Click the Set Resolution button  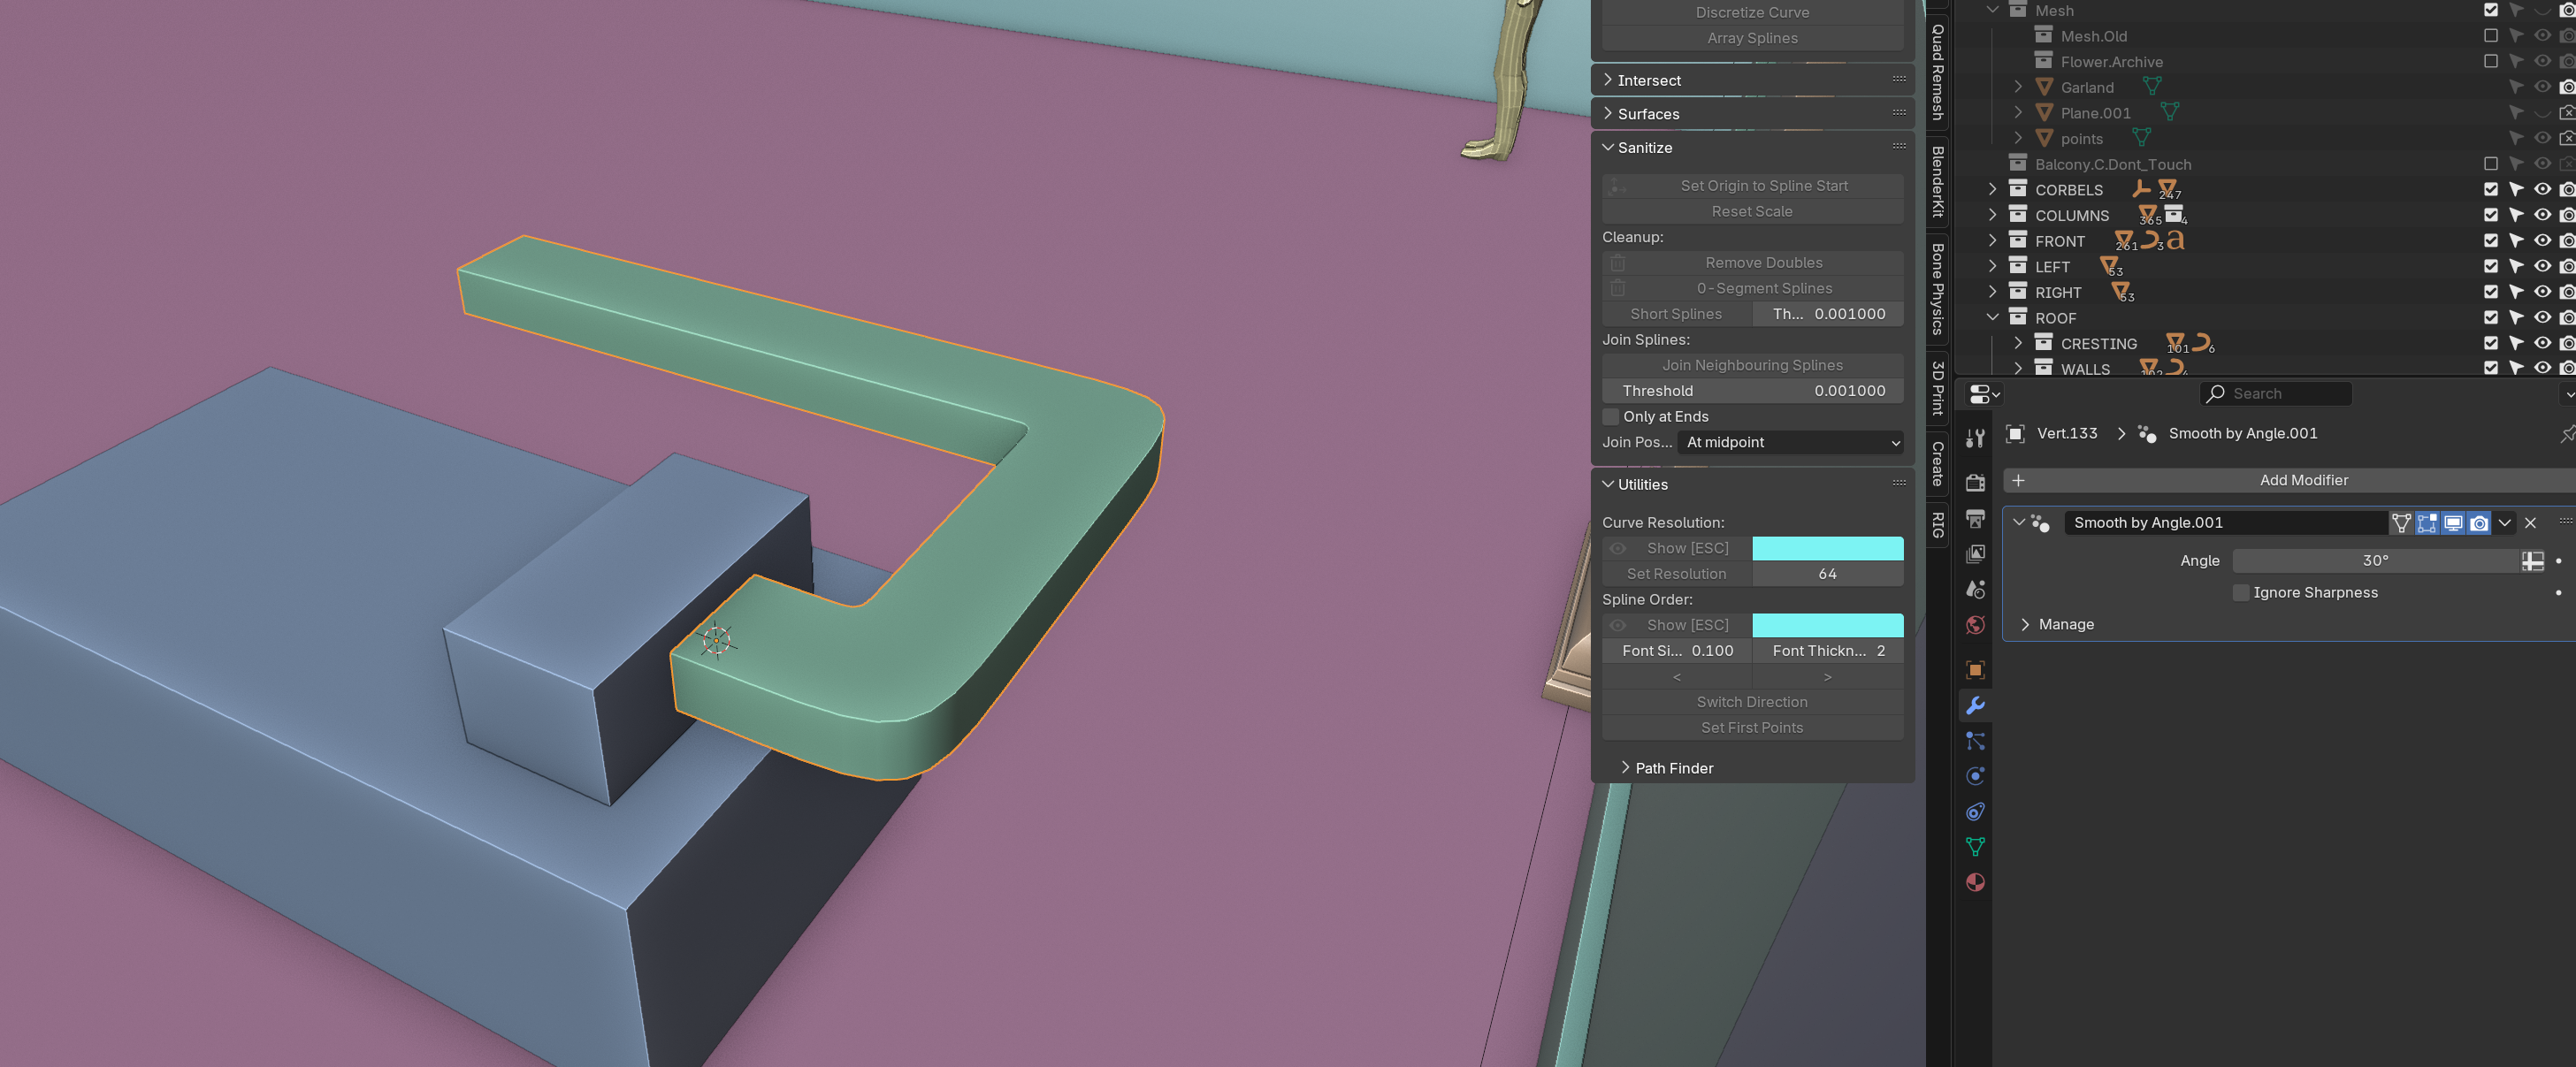point(1676,574)
